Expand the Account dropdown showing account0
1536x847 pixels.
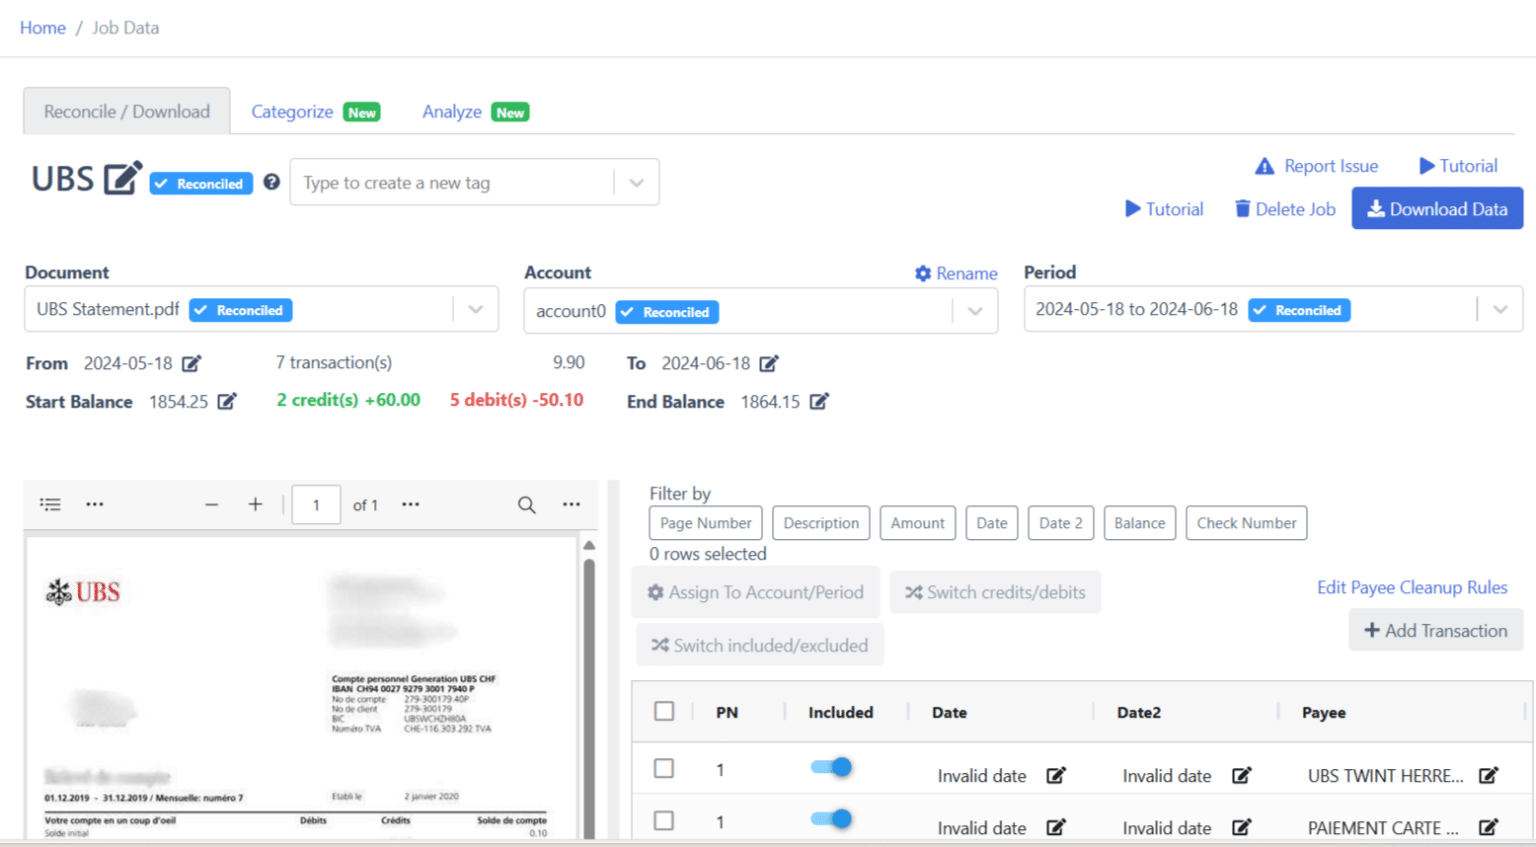(x=975, y=311)
